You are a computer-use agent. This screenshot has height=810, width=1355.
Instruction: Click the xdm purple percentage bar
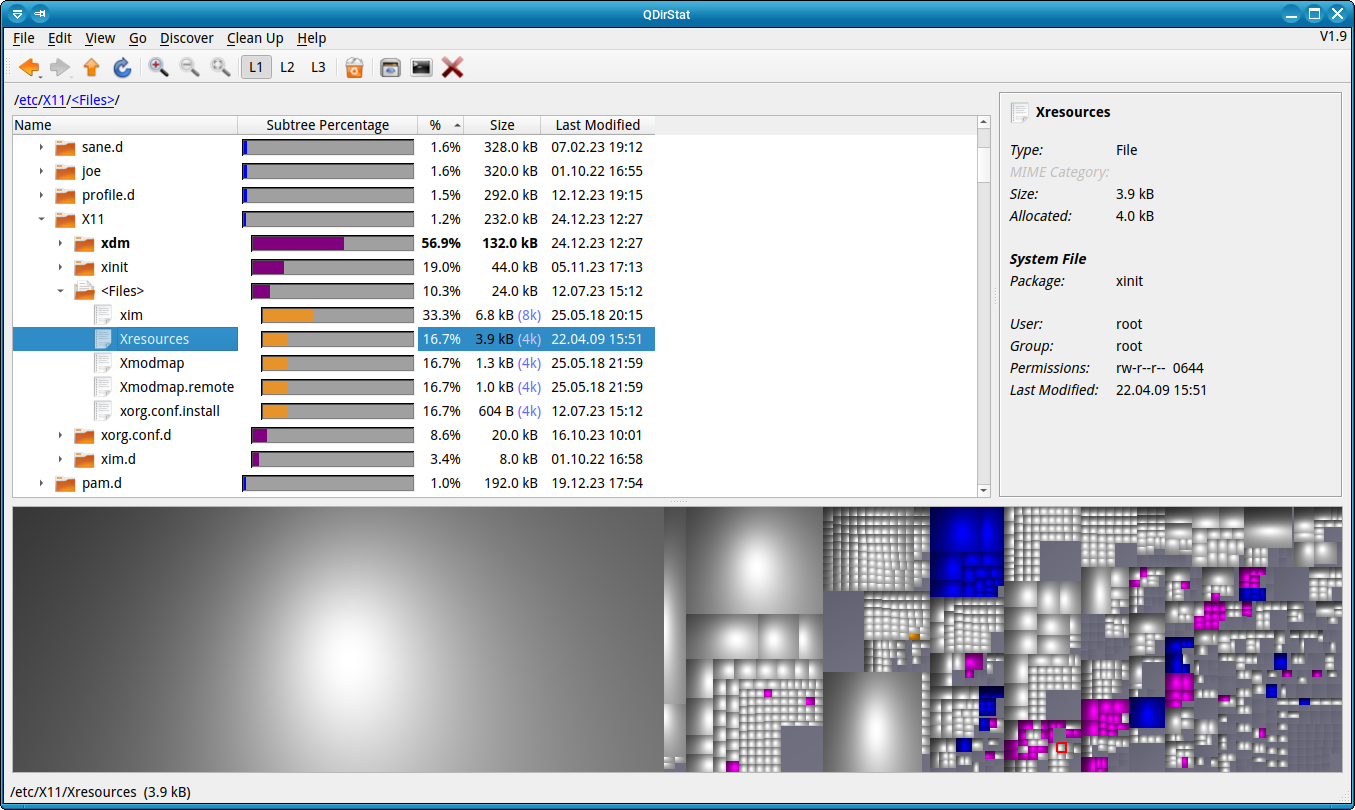pyautogui.click(x=298, y=243)
